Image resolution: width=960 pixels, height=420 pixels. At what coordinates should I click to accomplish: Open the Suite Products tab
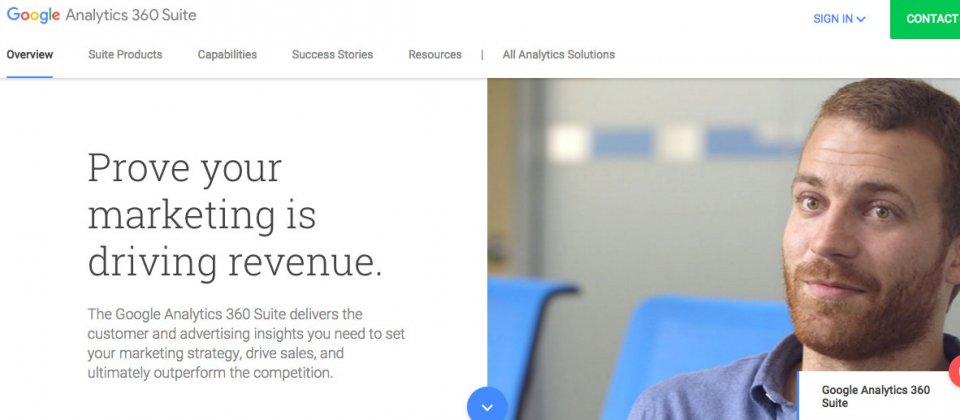pos(125,54)
